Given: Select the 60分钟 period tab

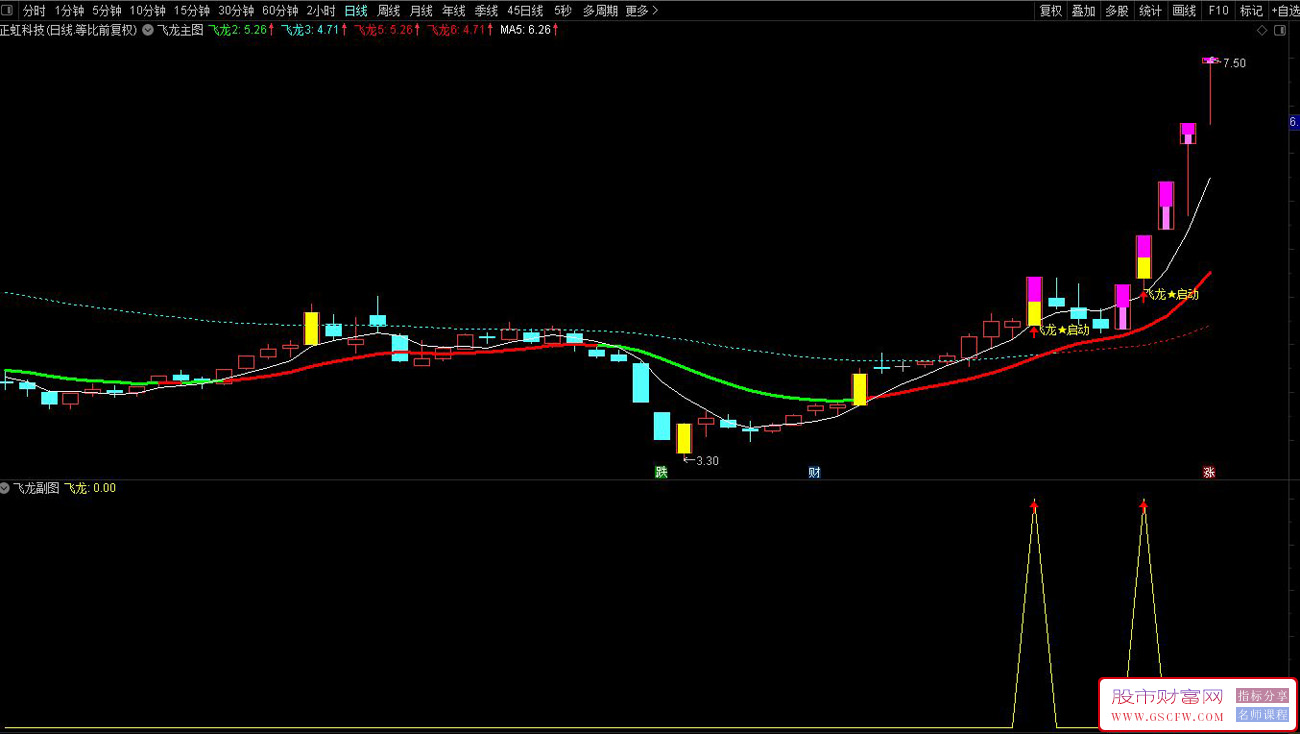Looking at the screenshot, I should pyautogui.click(x=280, y=11).
